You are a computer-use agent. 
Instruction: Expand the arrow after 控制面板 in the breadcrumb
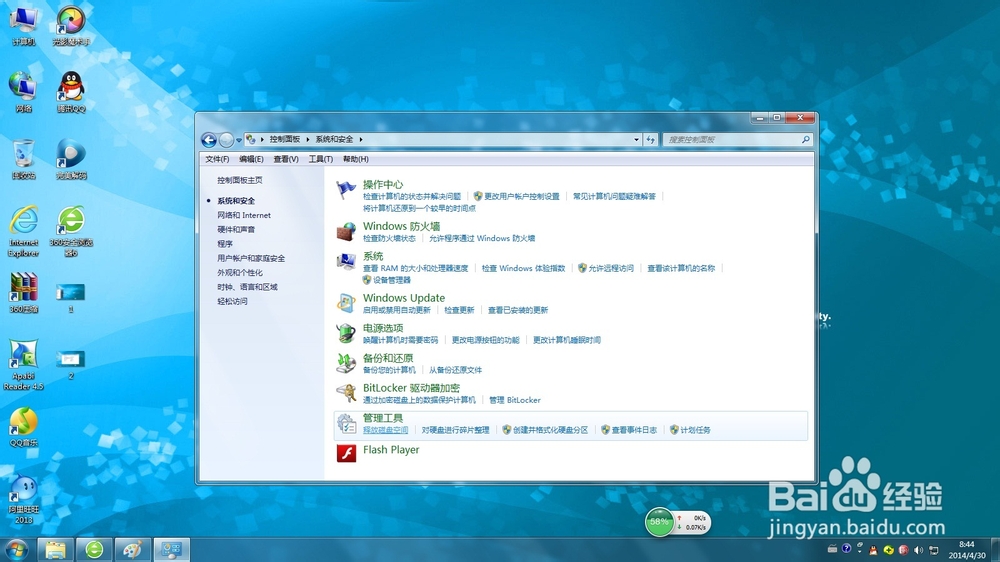(x=307, y=139)
